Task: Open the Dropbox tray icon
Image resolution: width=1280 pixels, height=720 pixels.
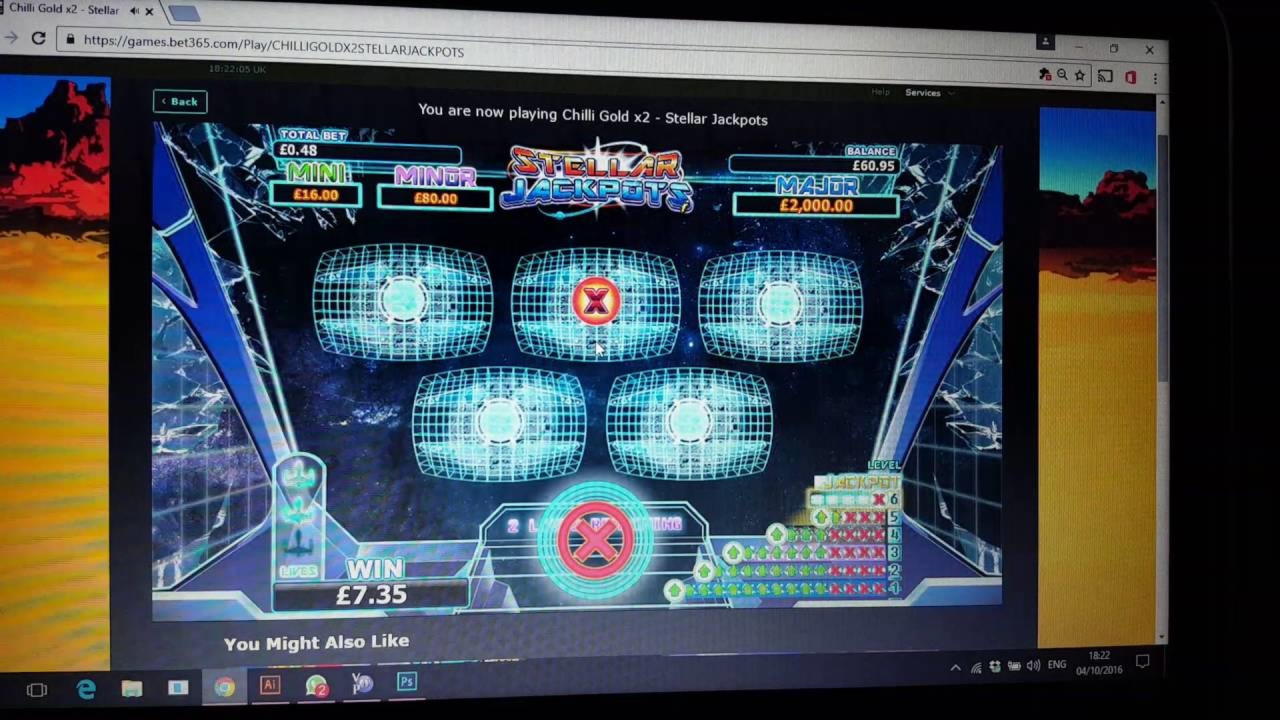Action: 995,667
